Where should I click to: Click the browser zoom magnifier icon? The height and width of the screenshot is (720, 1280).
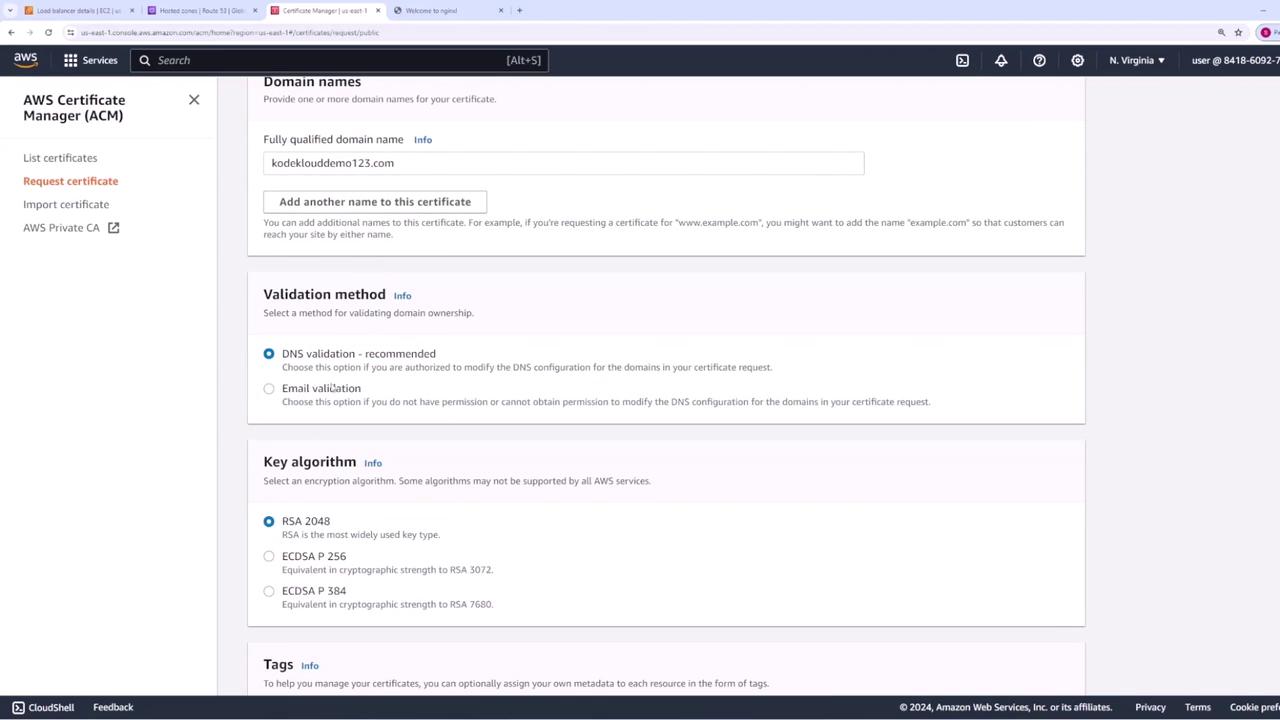click(x=1221, y=32)
